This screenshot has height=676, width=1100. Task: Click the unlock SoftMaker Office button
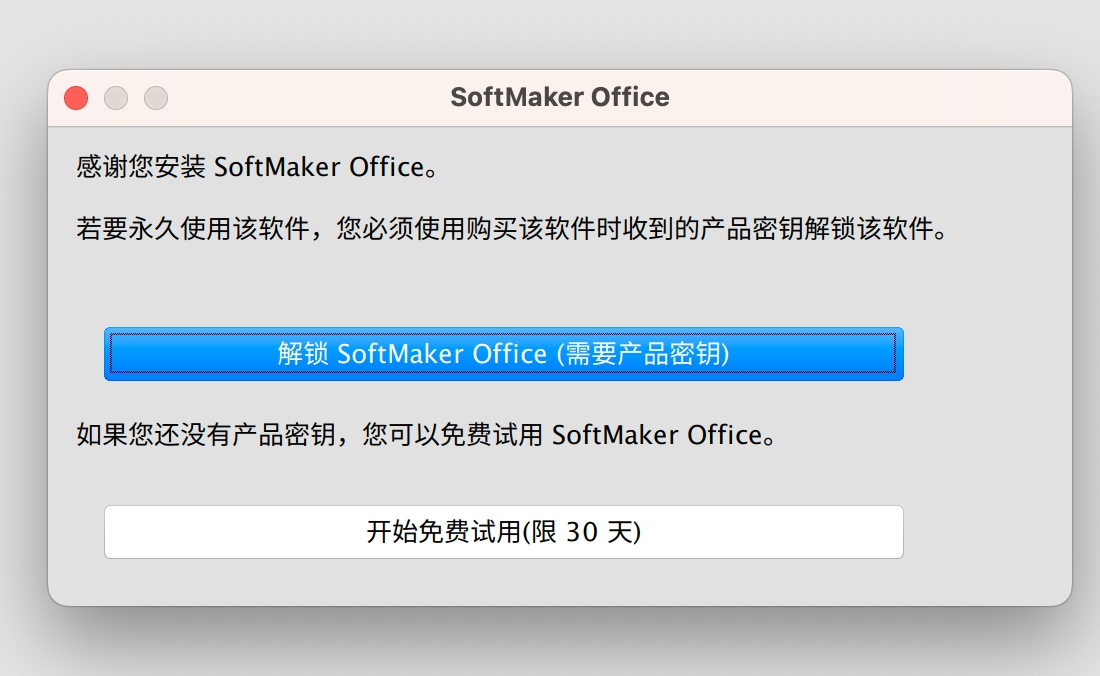[x=503, y=354]
